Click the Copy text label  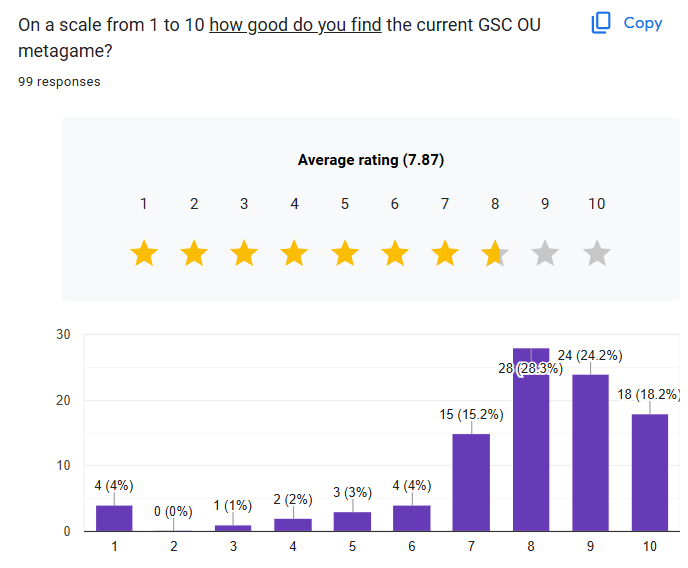click(643, 23)
